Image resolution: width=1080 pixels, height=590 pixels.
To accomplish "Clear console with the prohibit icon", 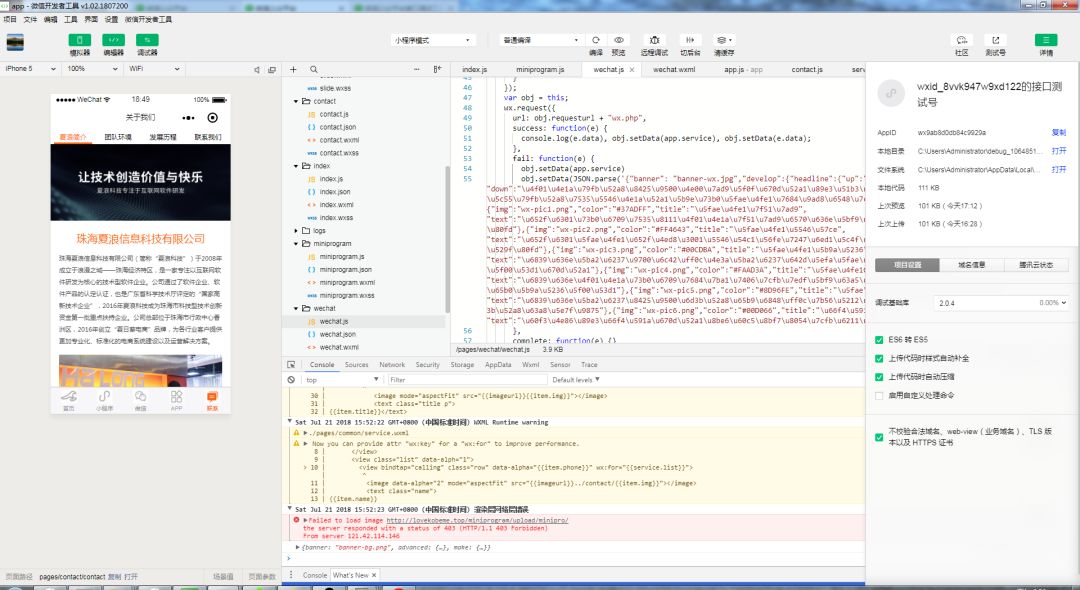I will click(x=291, y=380).
